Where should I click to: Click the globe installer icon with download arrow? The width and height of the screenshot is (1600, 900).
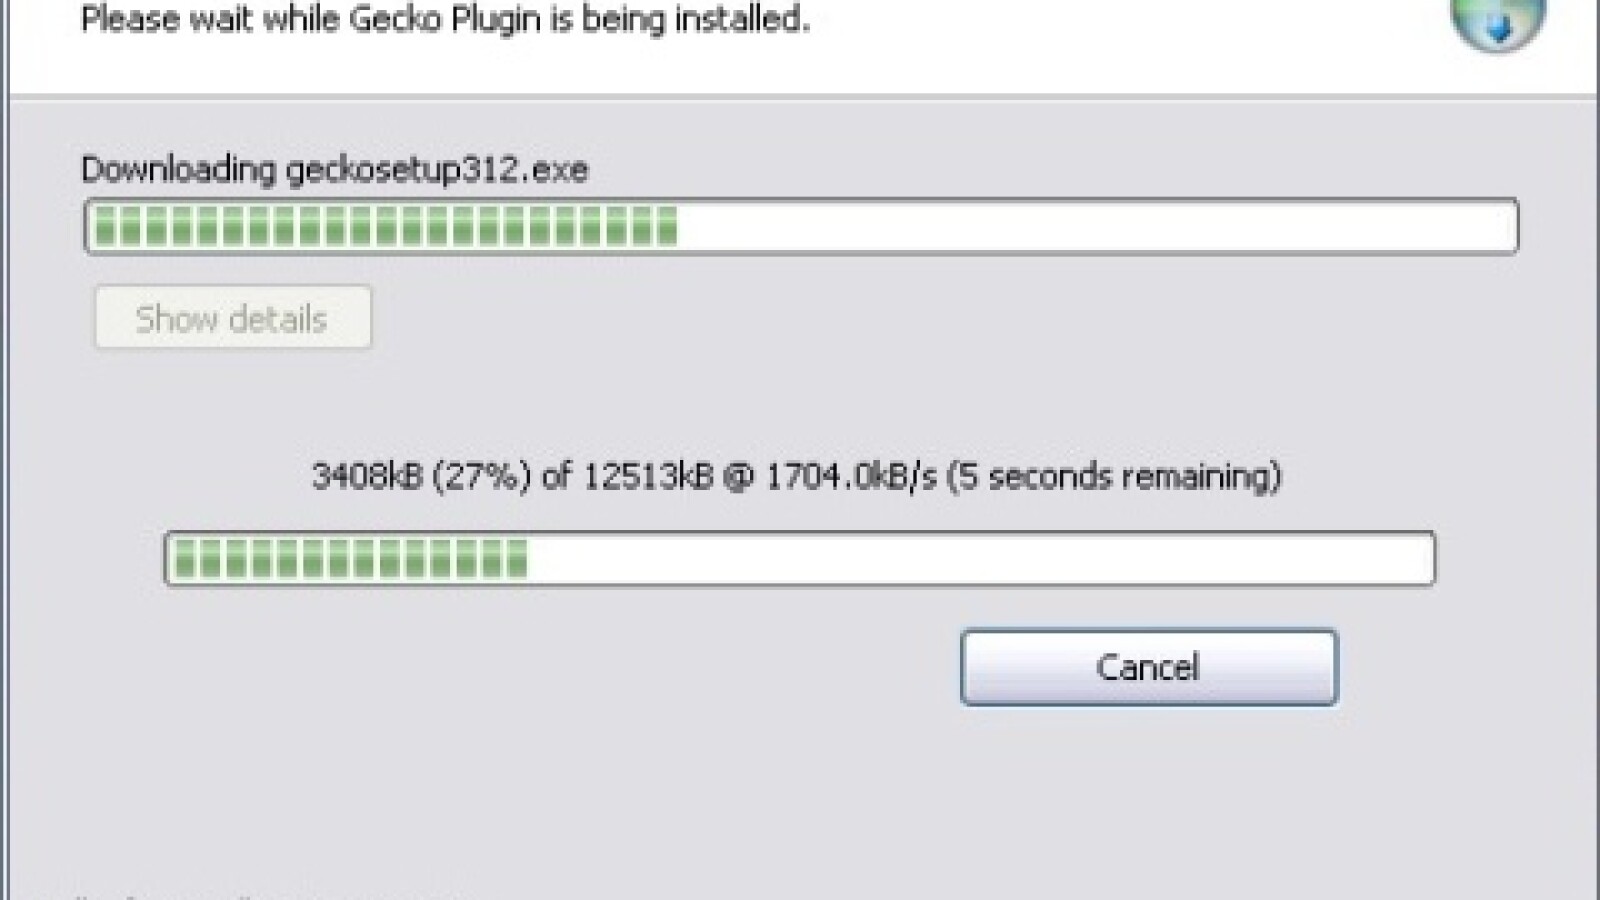[1497, 22]
